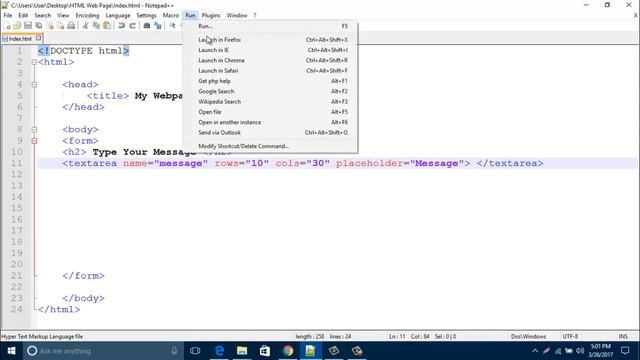Screen dimensions: 640x360
Task: Choose Send via Outlook
Action: click(270, 133)
